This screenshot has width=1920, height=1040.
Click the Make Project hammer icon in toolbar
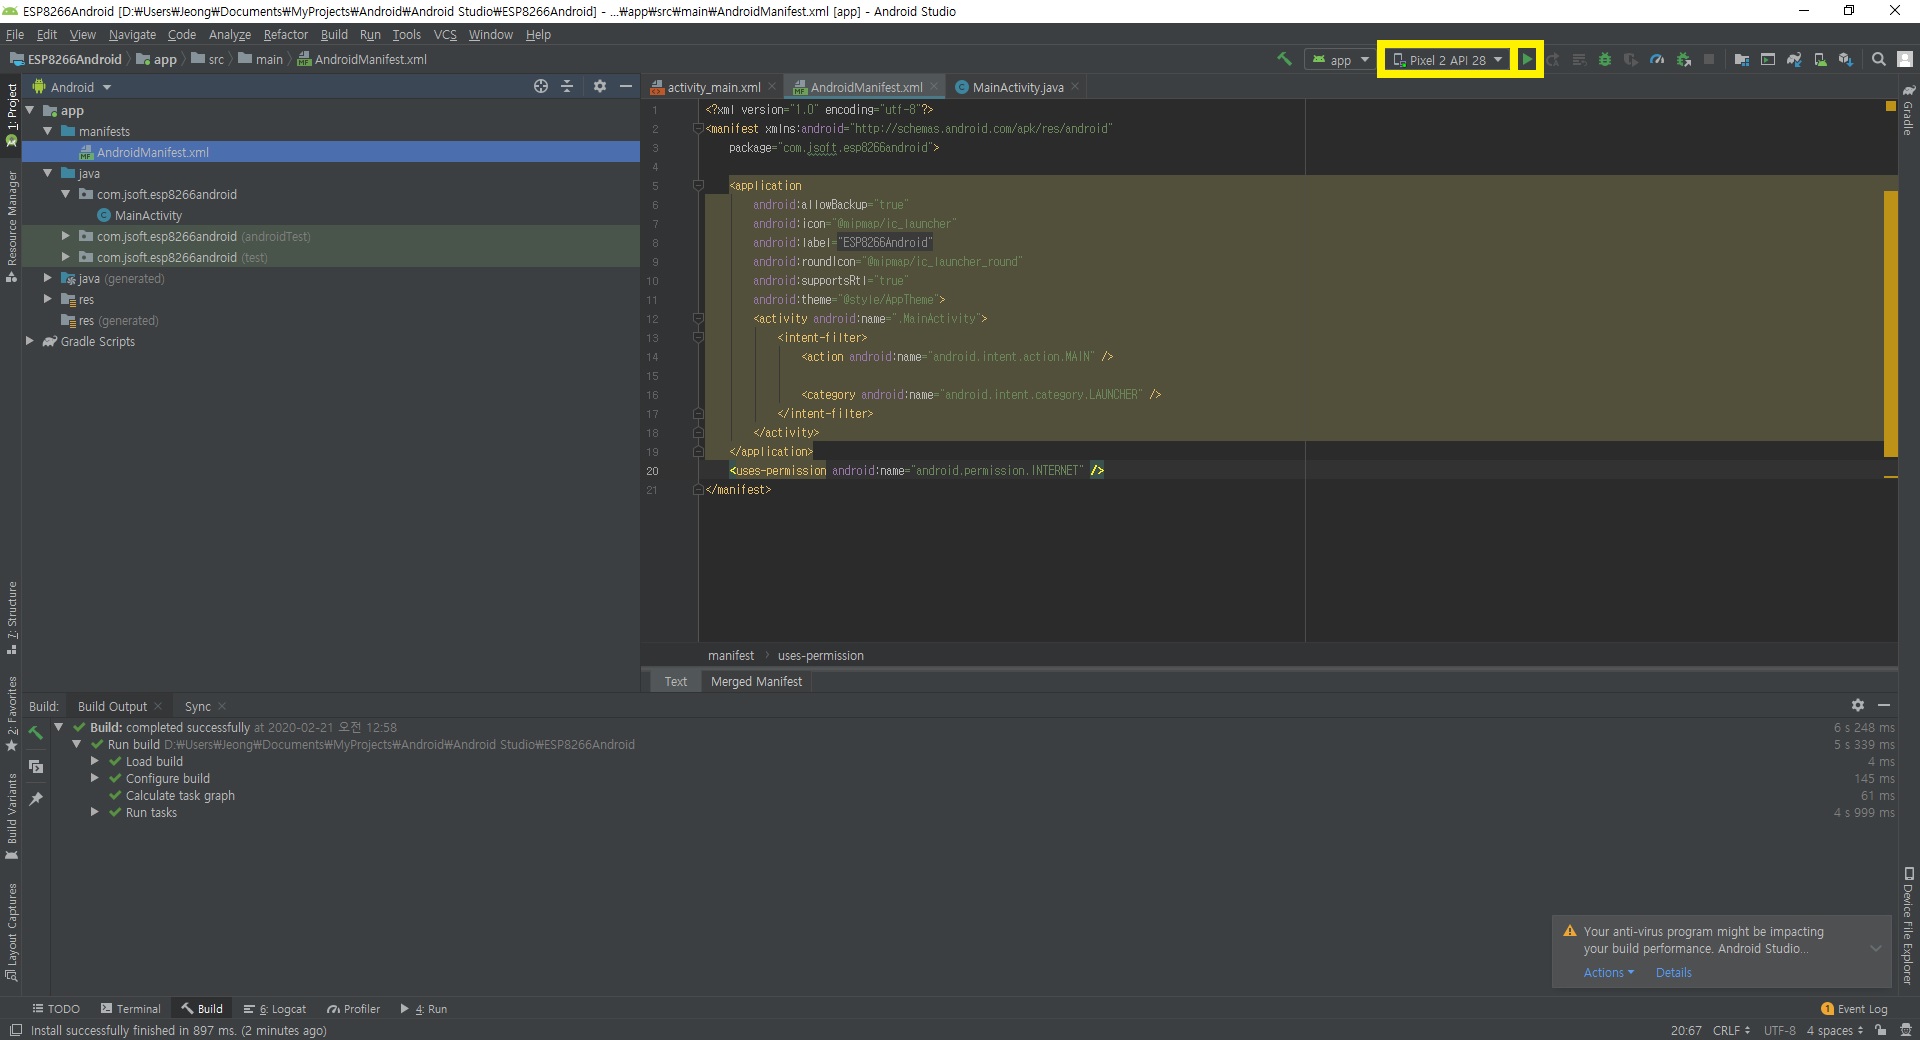(x=1284, y=59)
